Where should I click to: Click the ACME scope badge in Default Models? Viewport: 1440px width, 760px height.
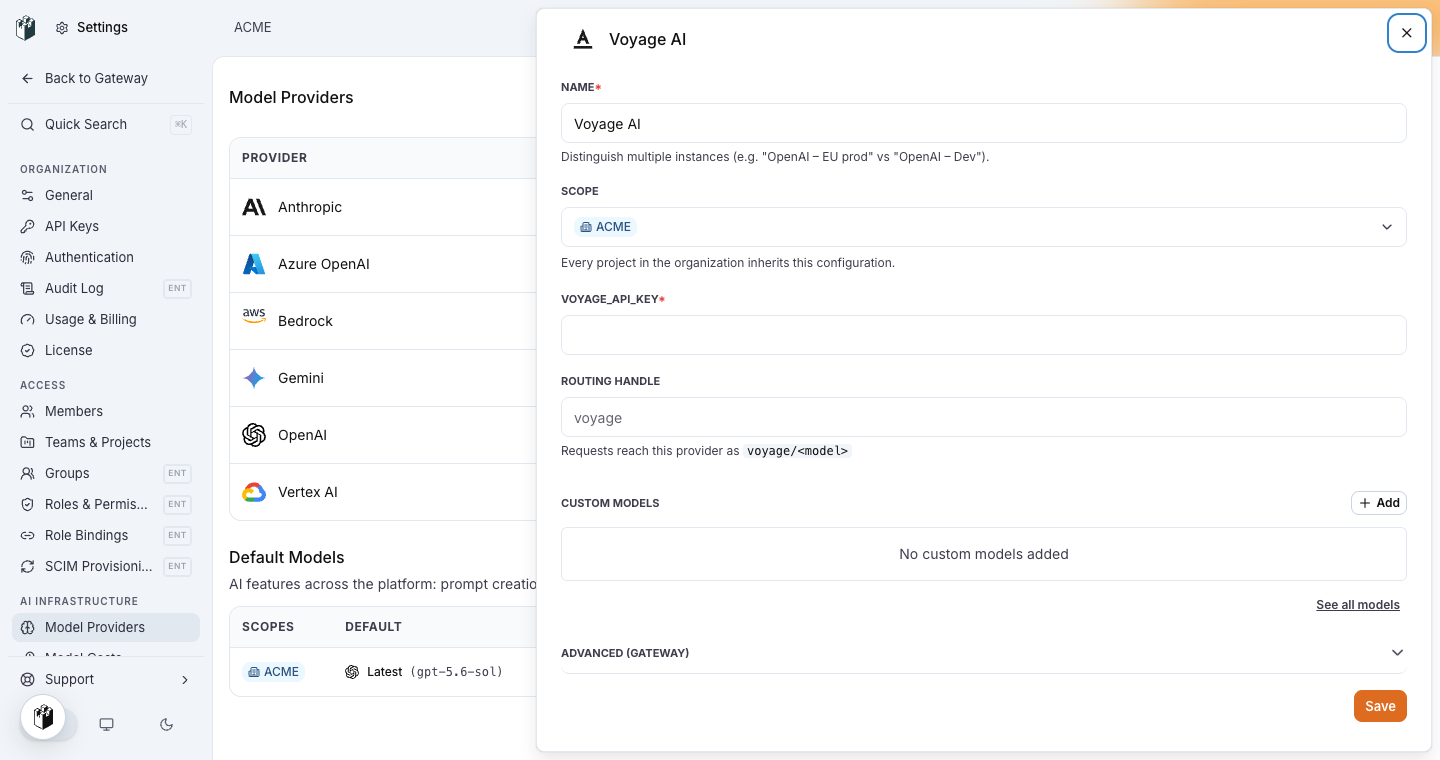coord(273,672)
